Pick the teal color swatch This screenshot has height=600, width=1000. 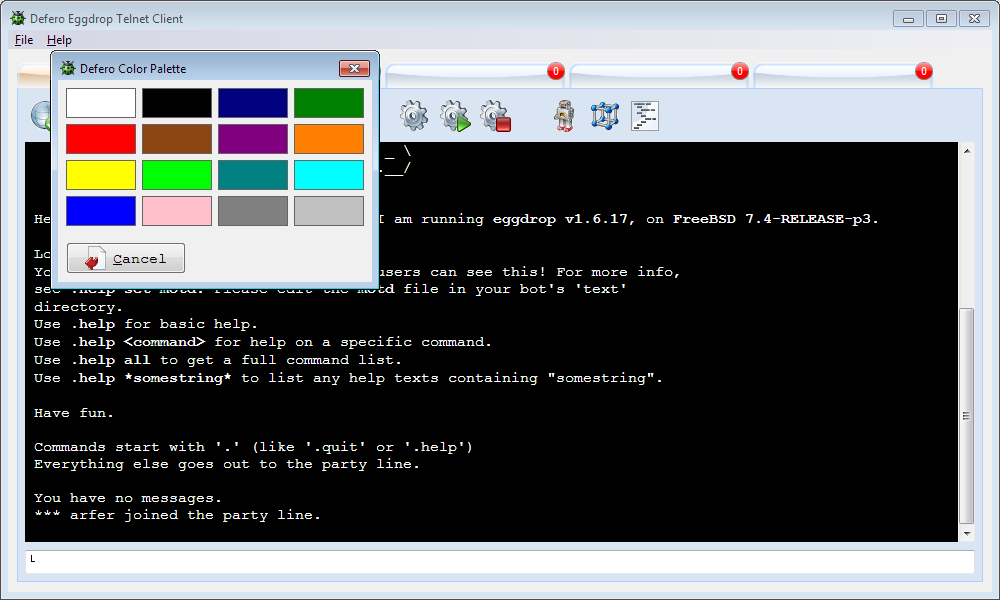coord(253,175)
